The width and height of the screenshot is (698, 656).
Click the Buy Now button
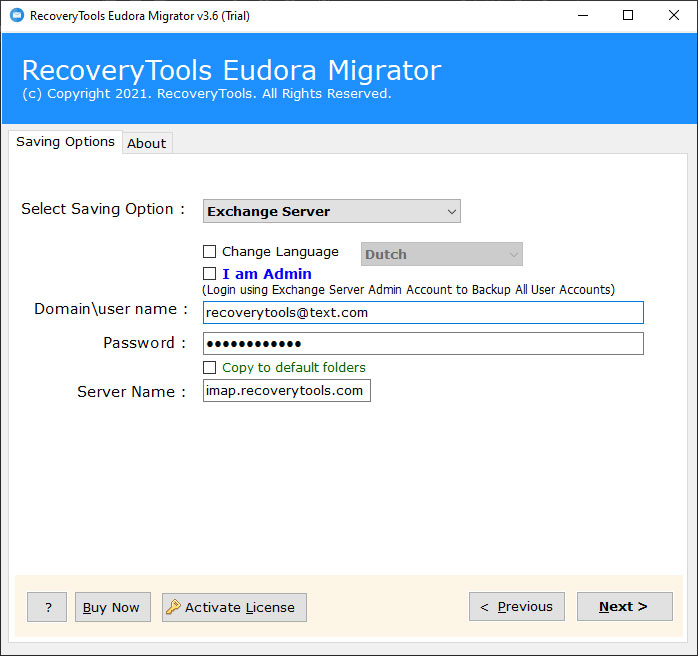pos(113,607)
